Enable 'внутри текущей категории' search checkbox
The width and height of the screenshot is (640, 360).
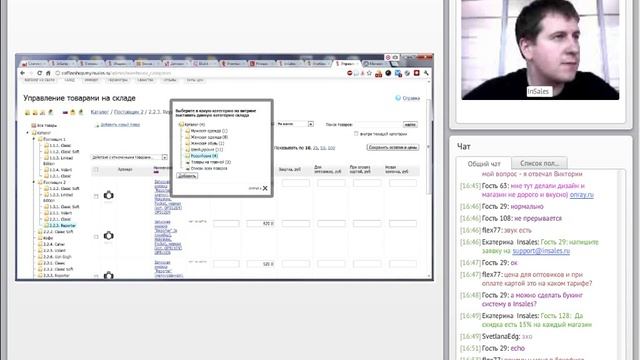[356, 133]
